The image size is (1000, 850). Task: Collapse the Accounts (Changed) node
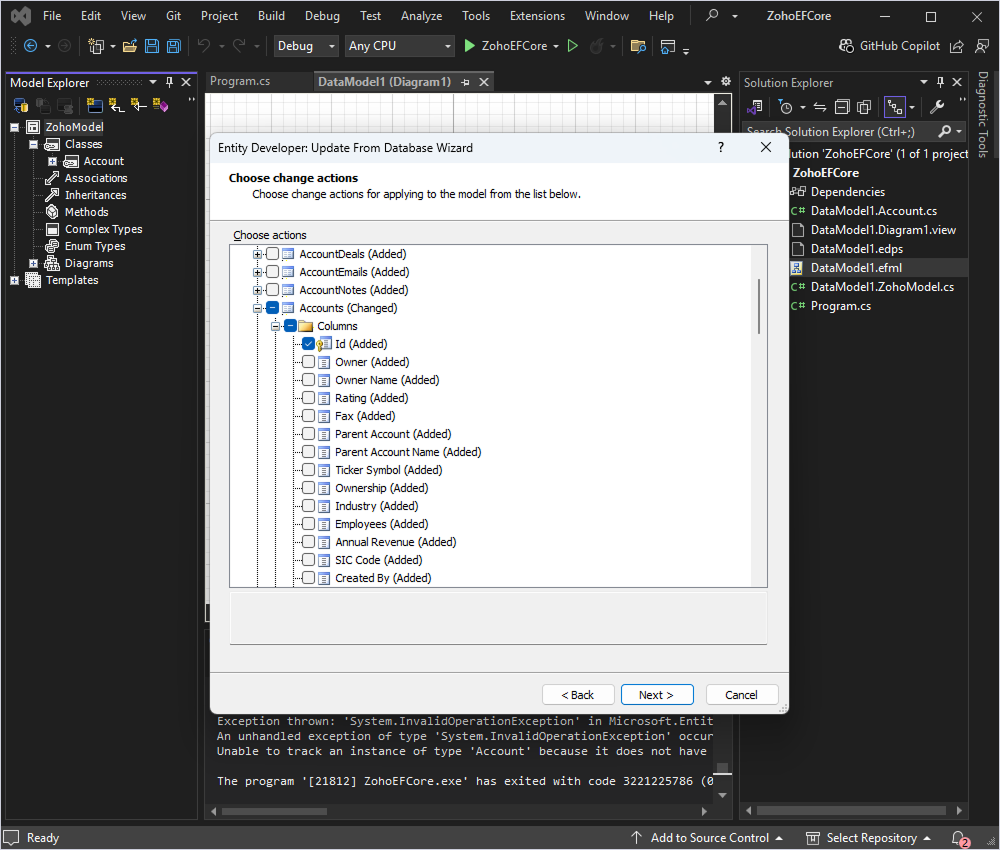pos(258,307)
